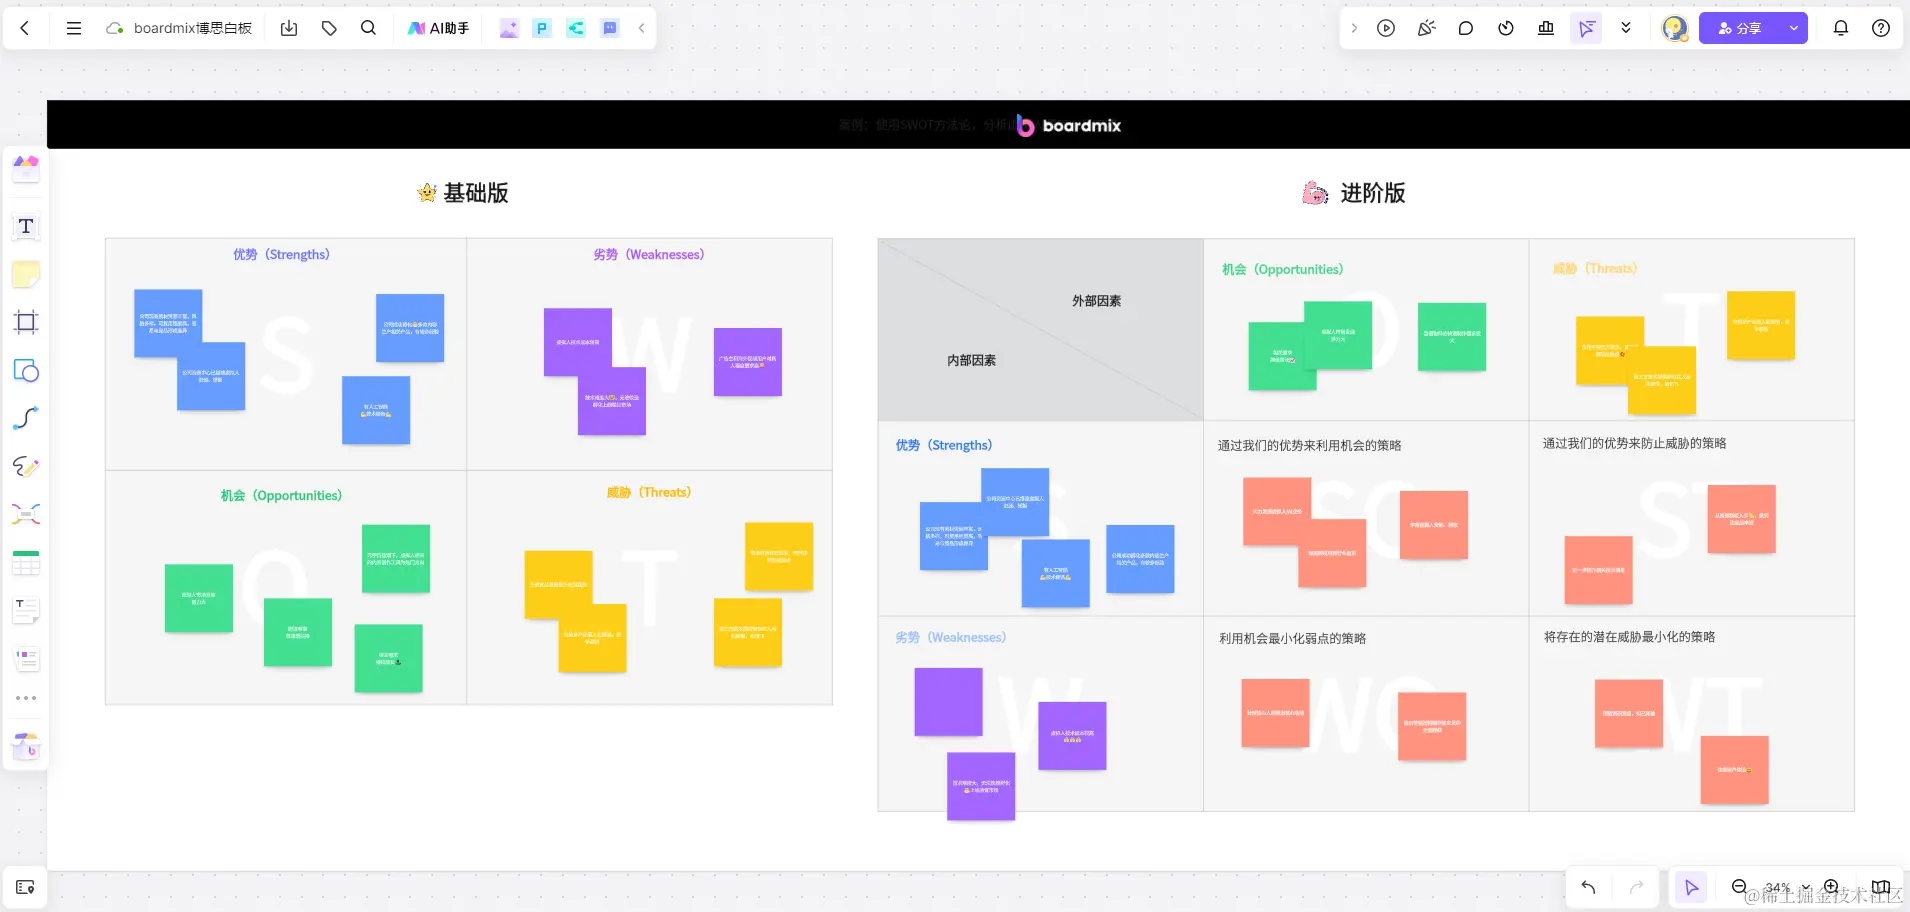
Task: Select the Text tool
Action: coord(26,226)
